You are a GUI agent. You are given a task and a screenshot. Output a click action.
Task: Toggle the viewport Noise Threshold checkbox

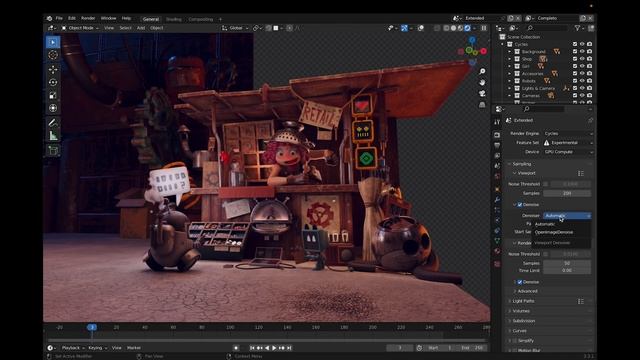[x=545, y=184]
